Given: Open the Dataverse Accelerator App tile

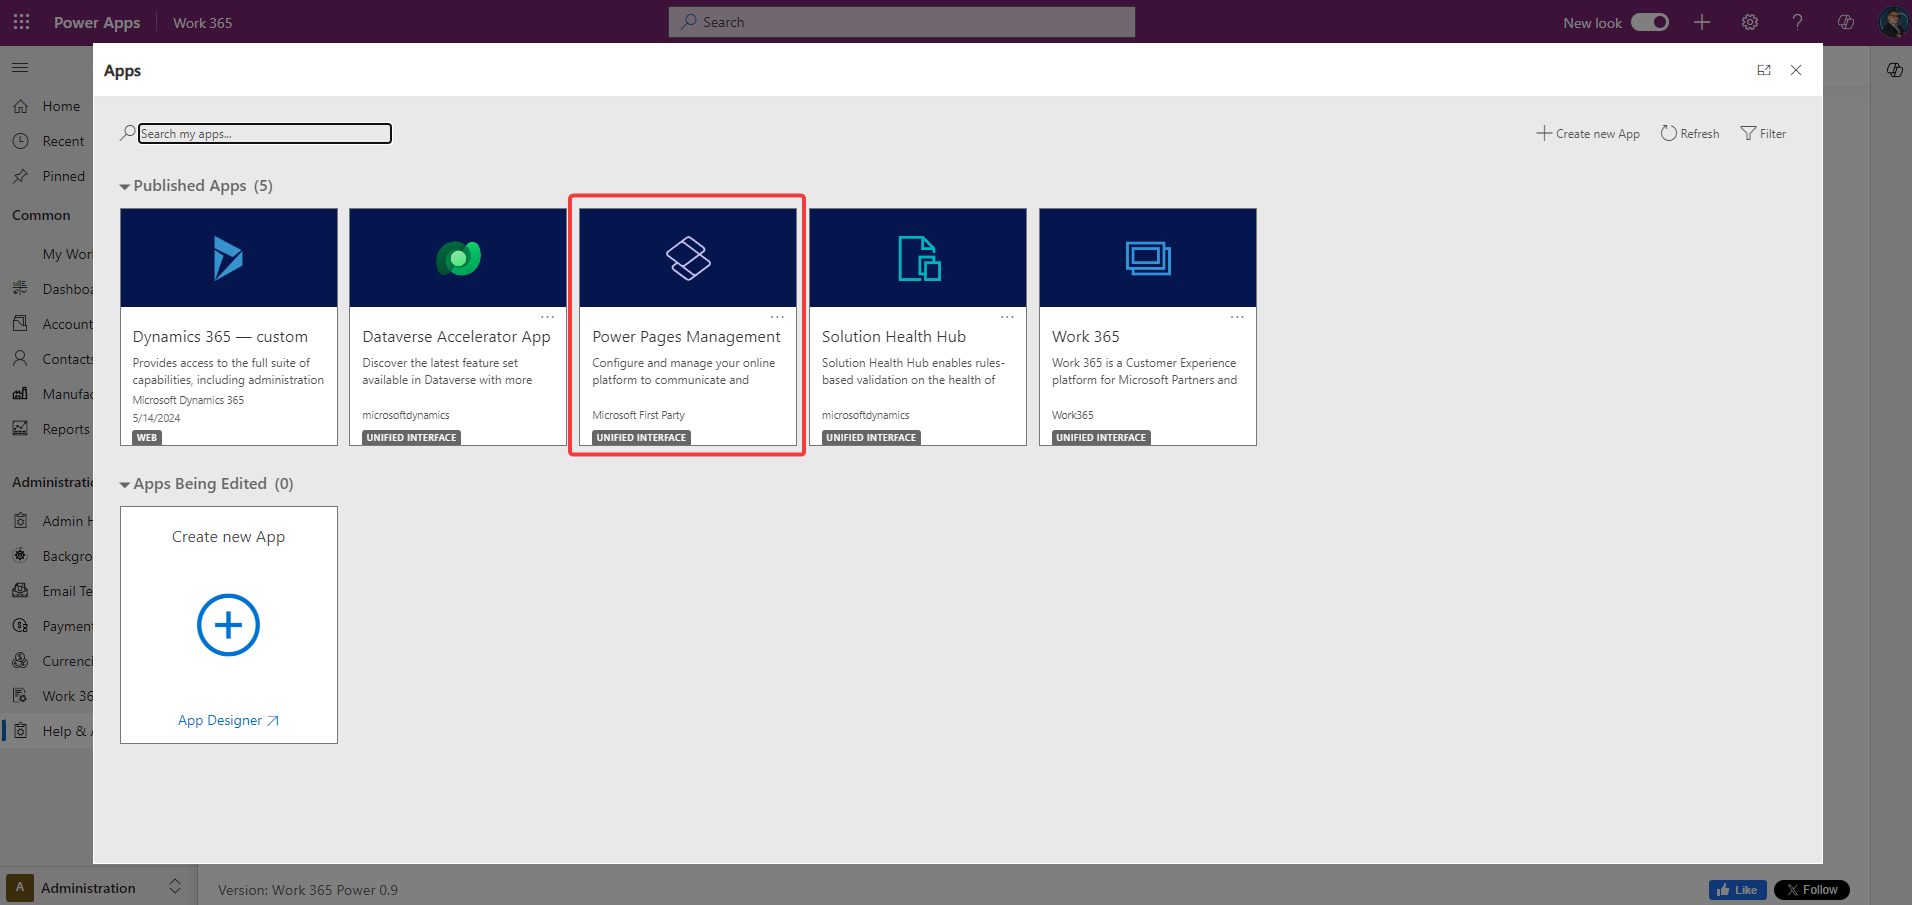Looking at the screenshot, I should (458, 326).
